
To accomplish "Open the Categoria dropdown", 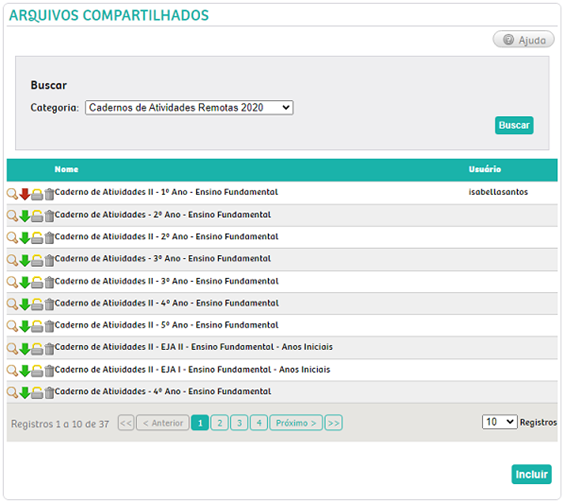I will (x=189, y=108).
